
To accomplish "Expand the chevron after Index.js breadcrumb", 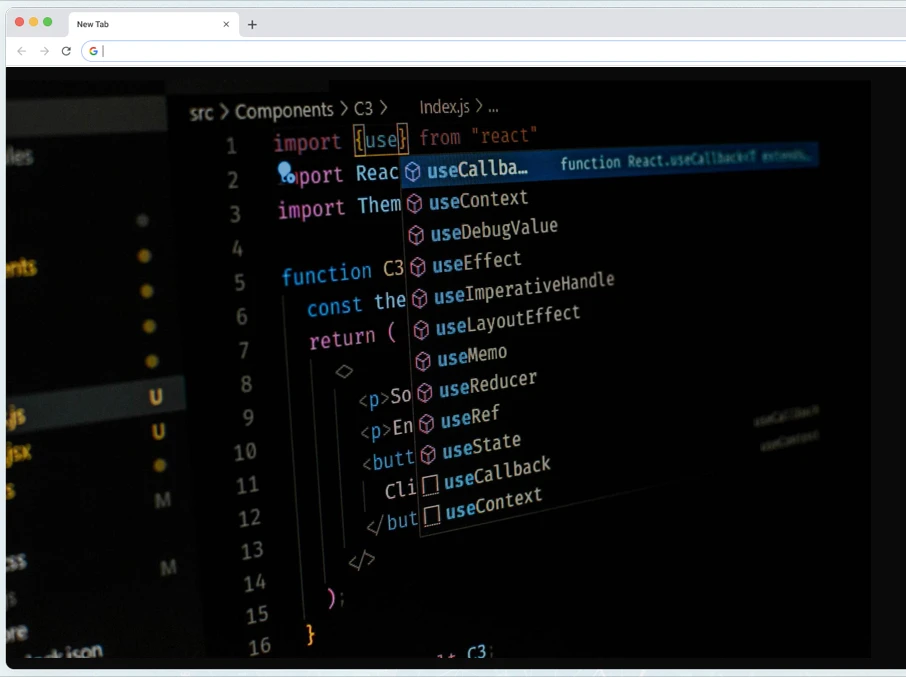I will (478, 106).
